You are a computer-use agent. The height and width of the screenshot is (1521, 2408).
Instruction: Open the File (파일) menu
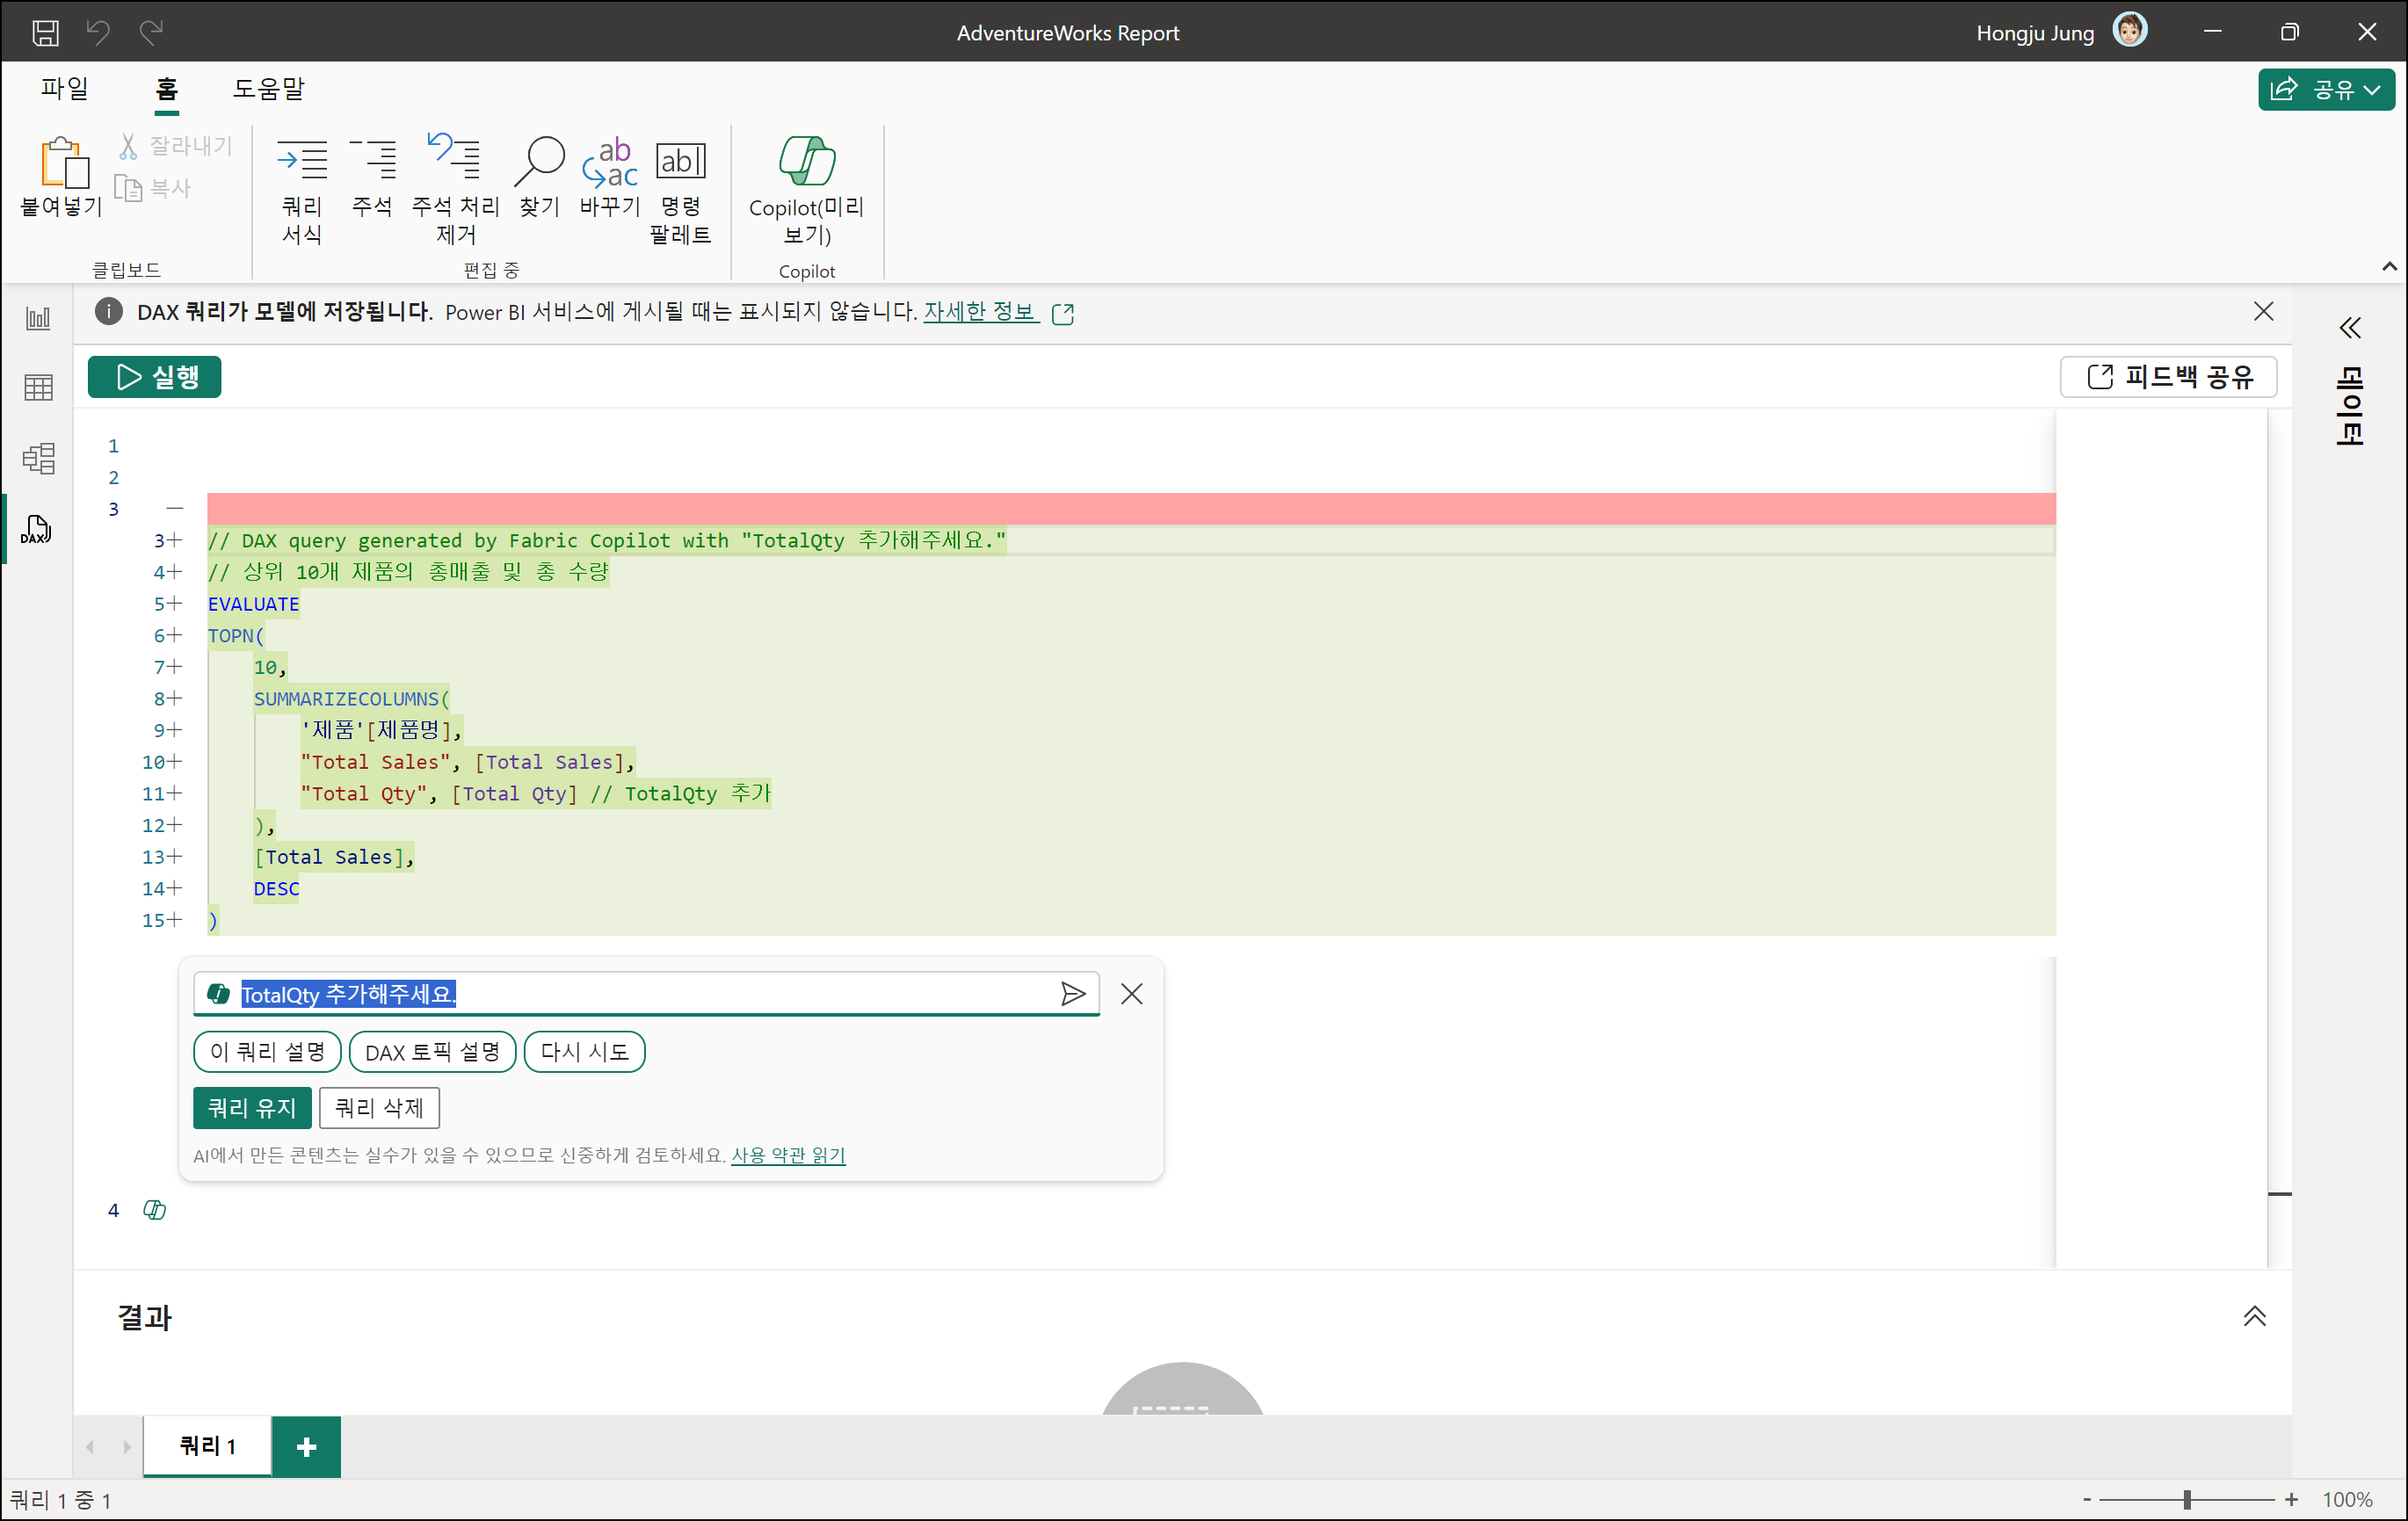click(x=65, y=89)
